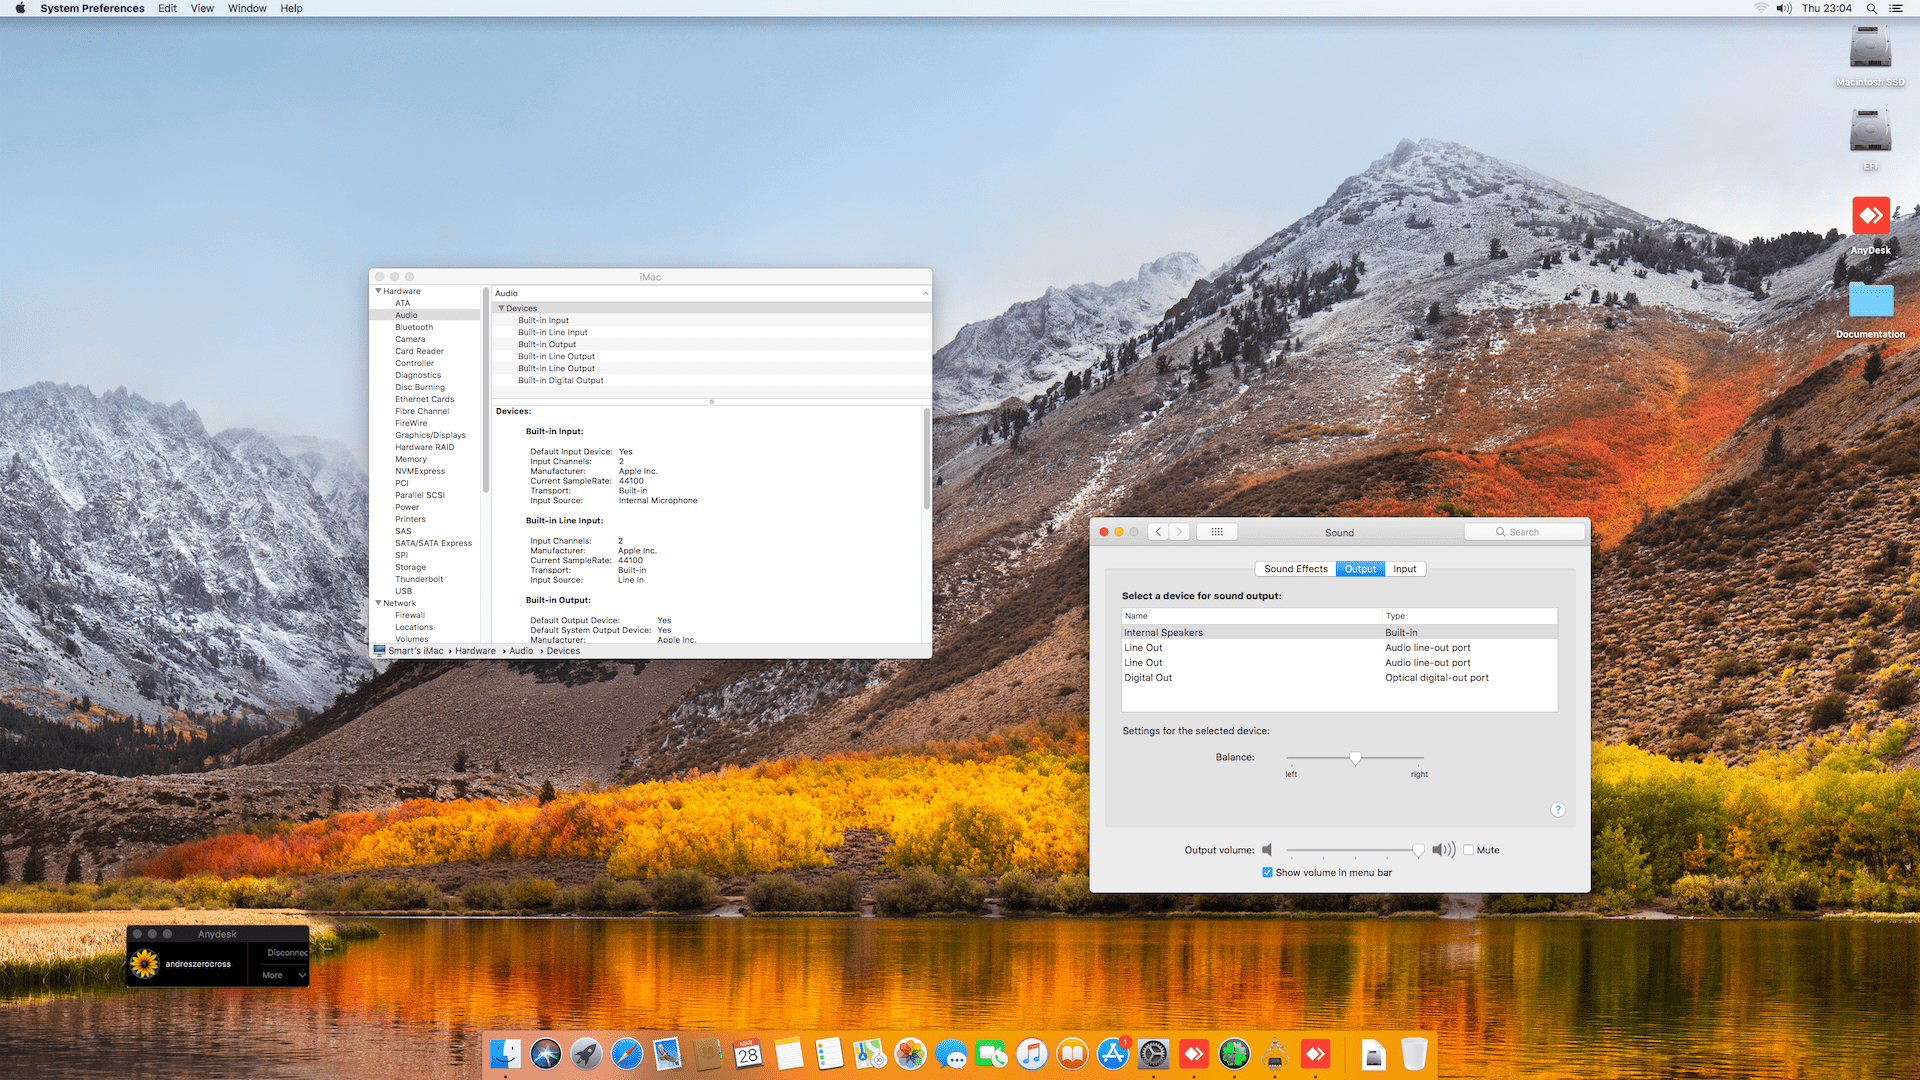Click the Audio column header caret
Screen dimensions: 1920x1080
tap(925, 293)
